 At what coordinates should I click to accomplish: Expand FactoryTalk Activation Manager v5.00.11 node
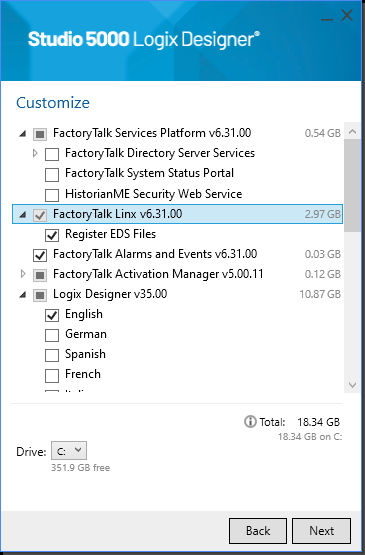[23, 274]
